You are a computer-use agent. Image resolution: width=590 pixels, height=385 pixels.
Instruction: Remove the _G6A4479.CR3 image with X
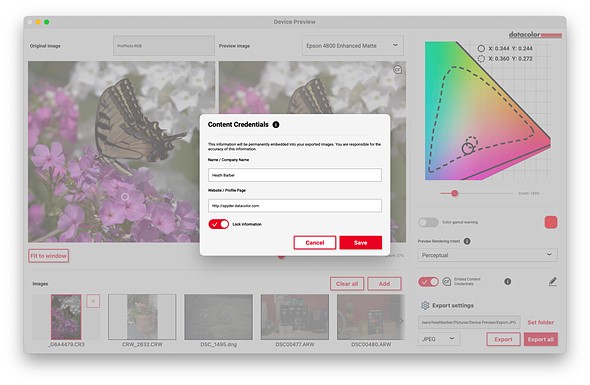93,301
